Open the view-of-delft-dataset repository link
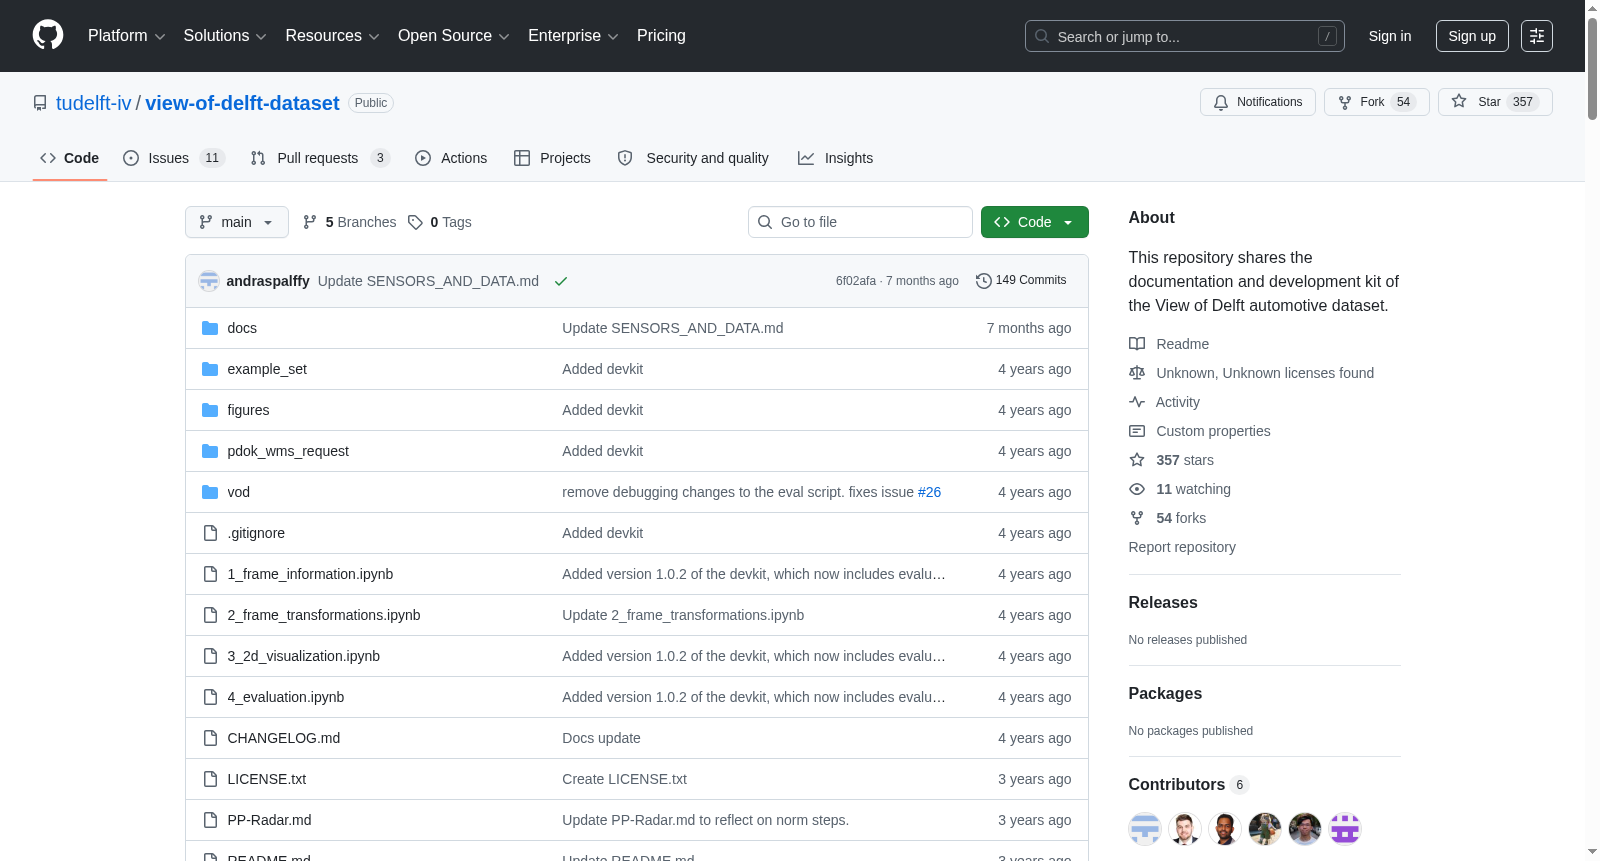The image size is (1600, 861). tap(242, 103)
